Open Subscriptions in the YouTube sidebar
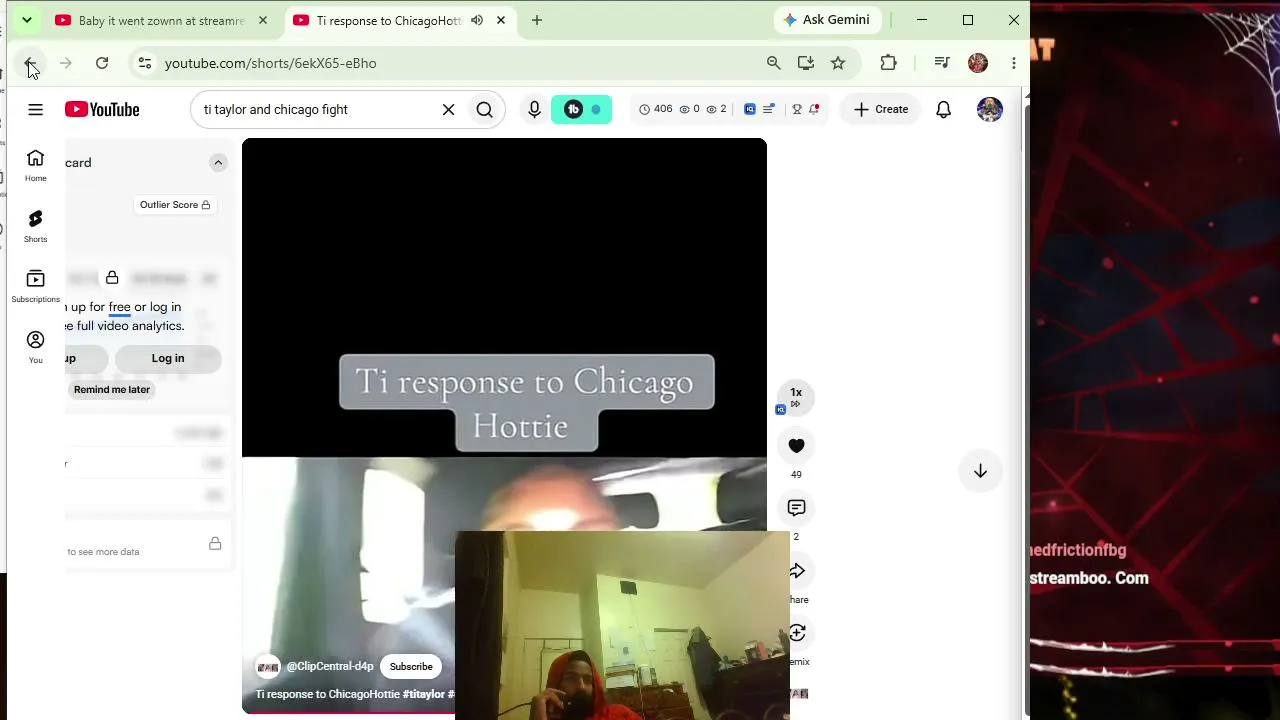Screen dimensions: 1280x720 35,286
